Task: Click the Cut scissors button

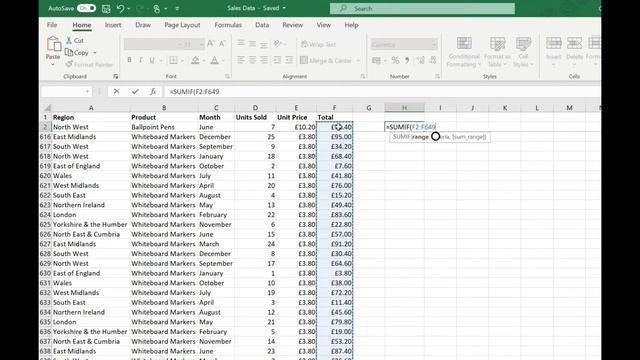Action: click(x=75, y=40)
